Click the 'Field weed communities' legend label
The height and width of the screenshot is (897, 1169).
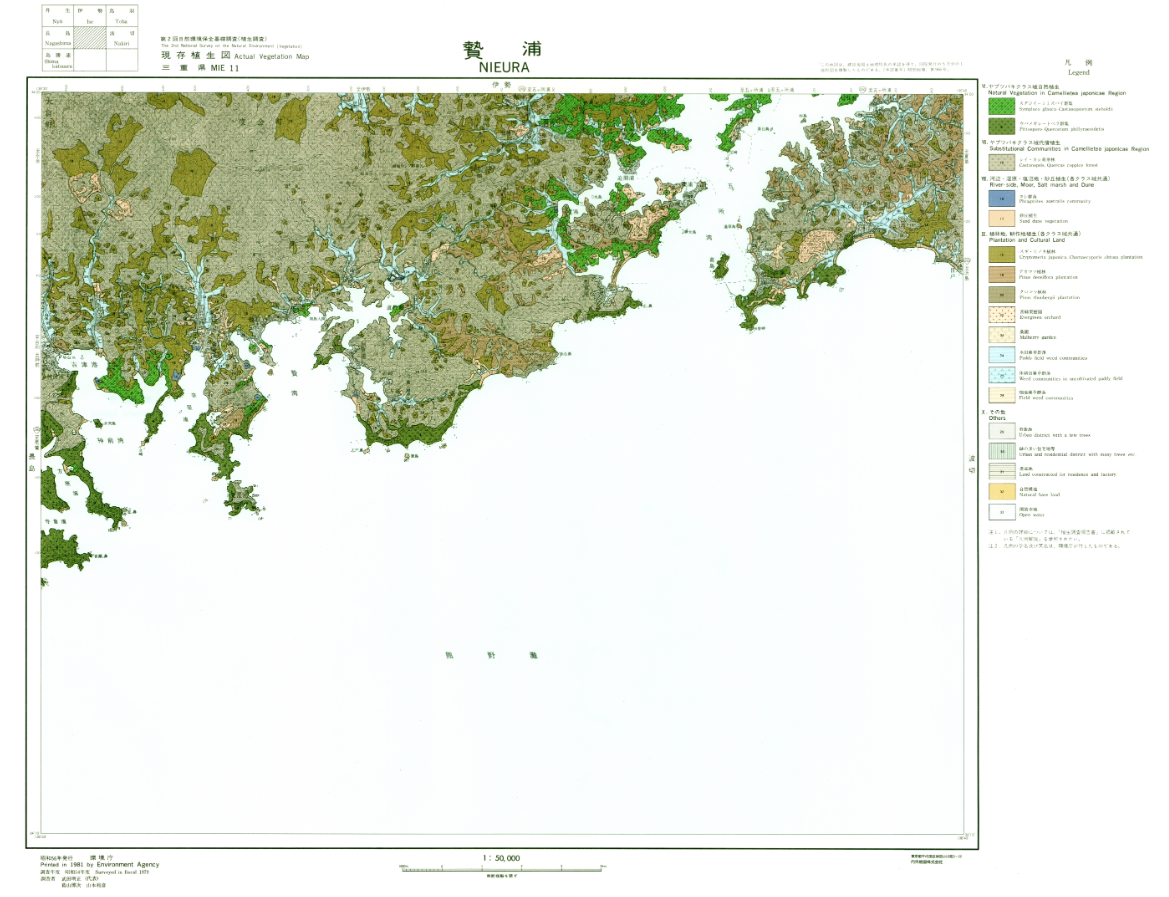(1046, 397)
